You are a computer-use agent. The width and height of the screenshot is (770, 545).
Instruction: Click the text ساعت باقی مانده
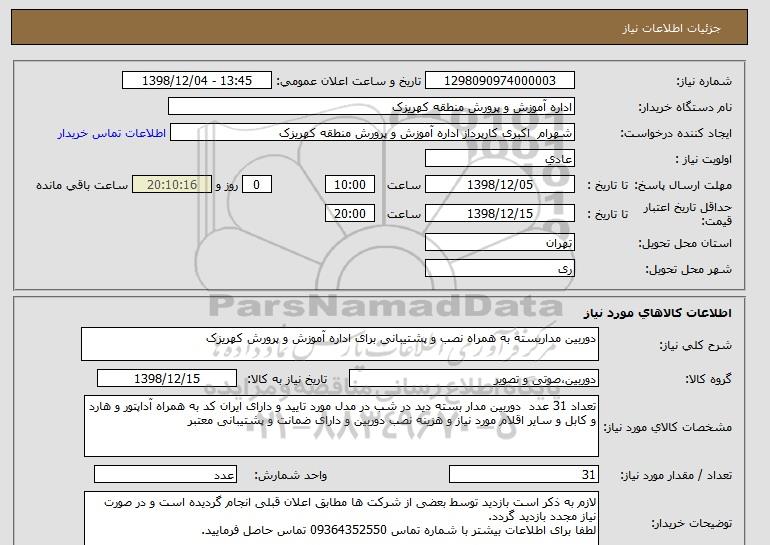pos(82,185)
